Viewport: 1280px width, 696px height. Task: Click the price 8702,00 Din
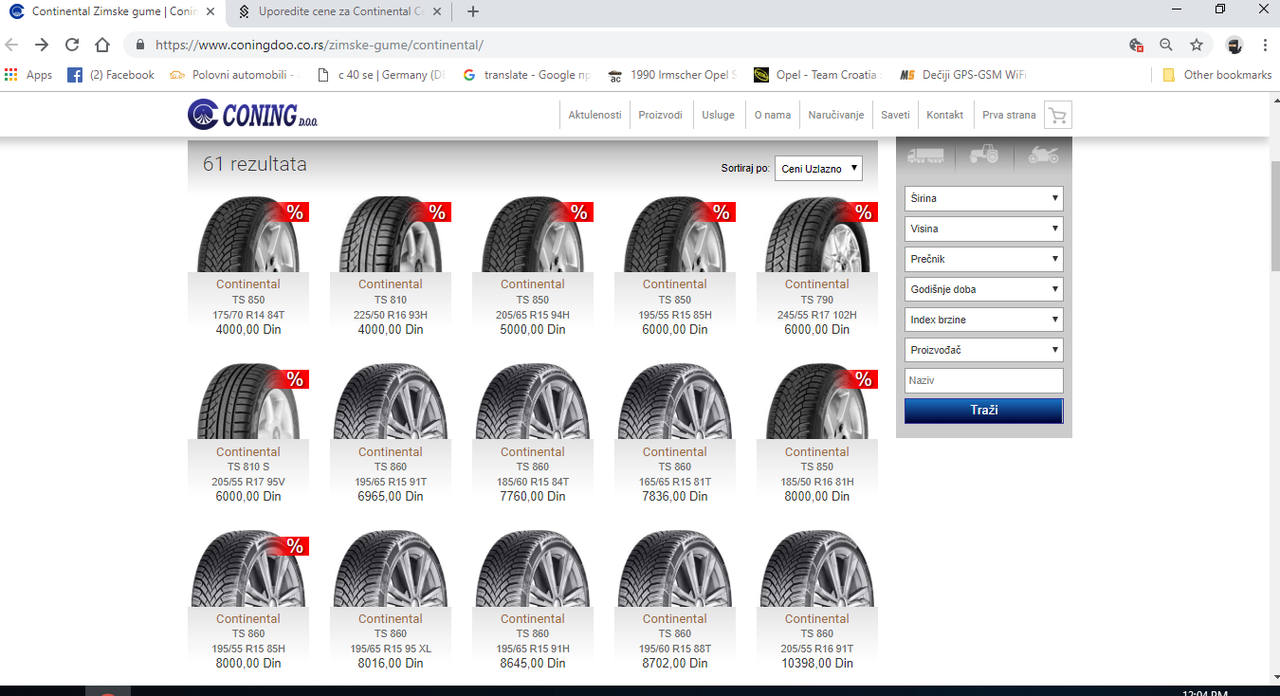[674, 663]
